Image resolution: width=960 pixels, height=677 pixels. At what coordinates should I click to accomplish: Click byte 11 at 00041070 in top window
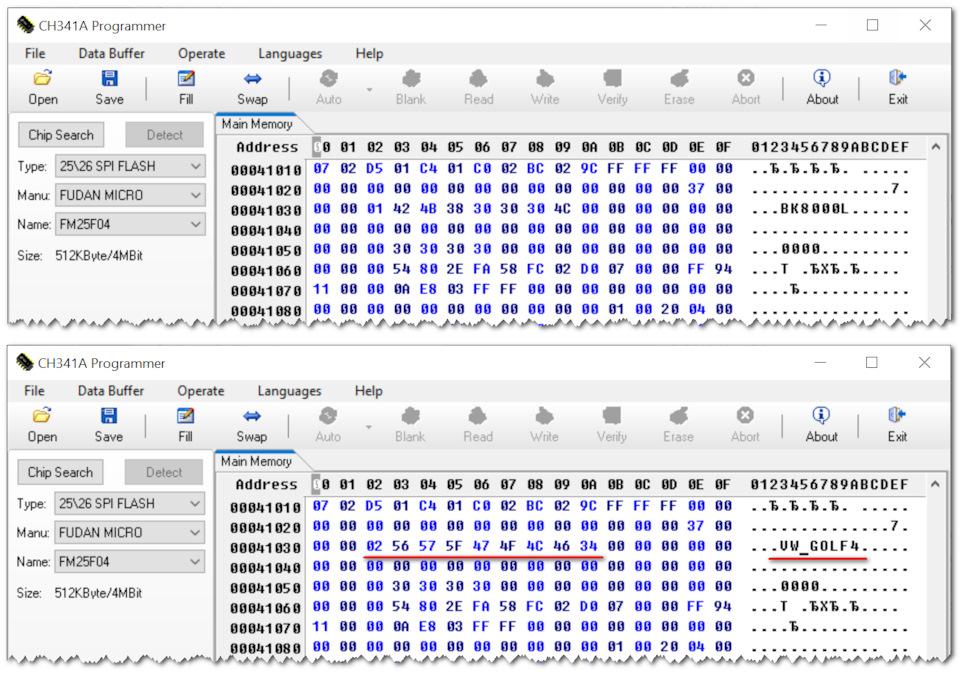pyautogui.click(x=321, y=290)
